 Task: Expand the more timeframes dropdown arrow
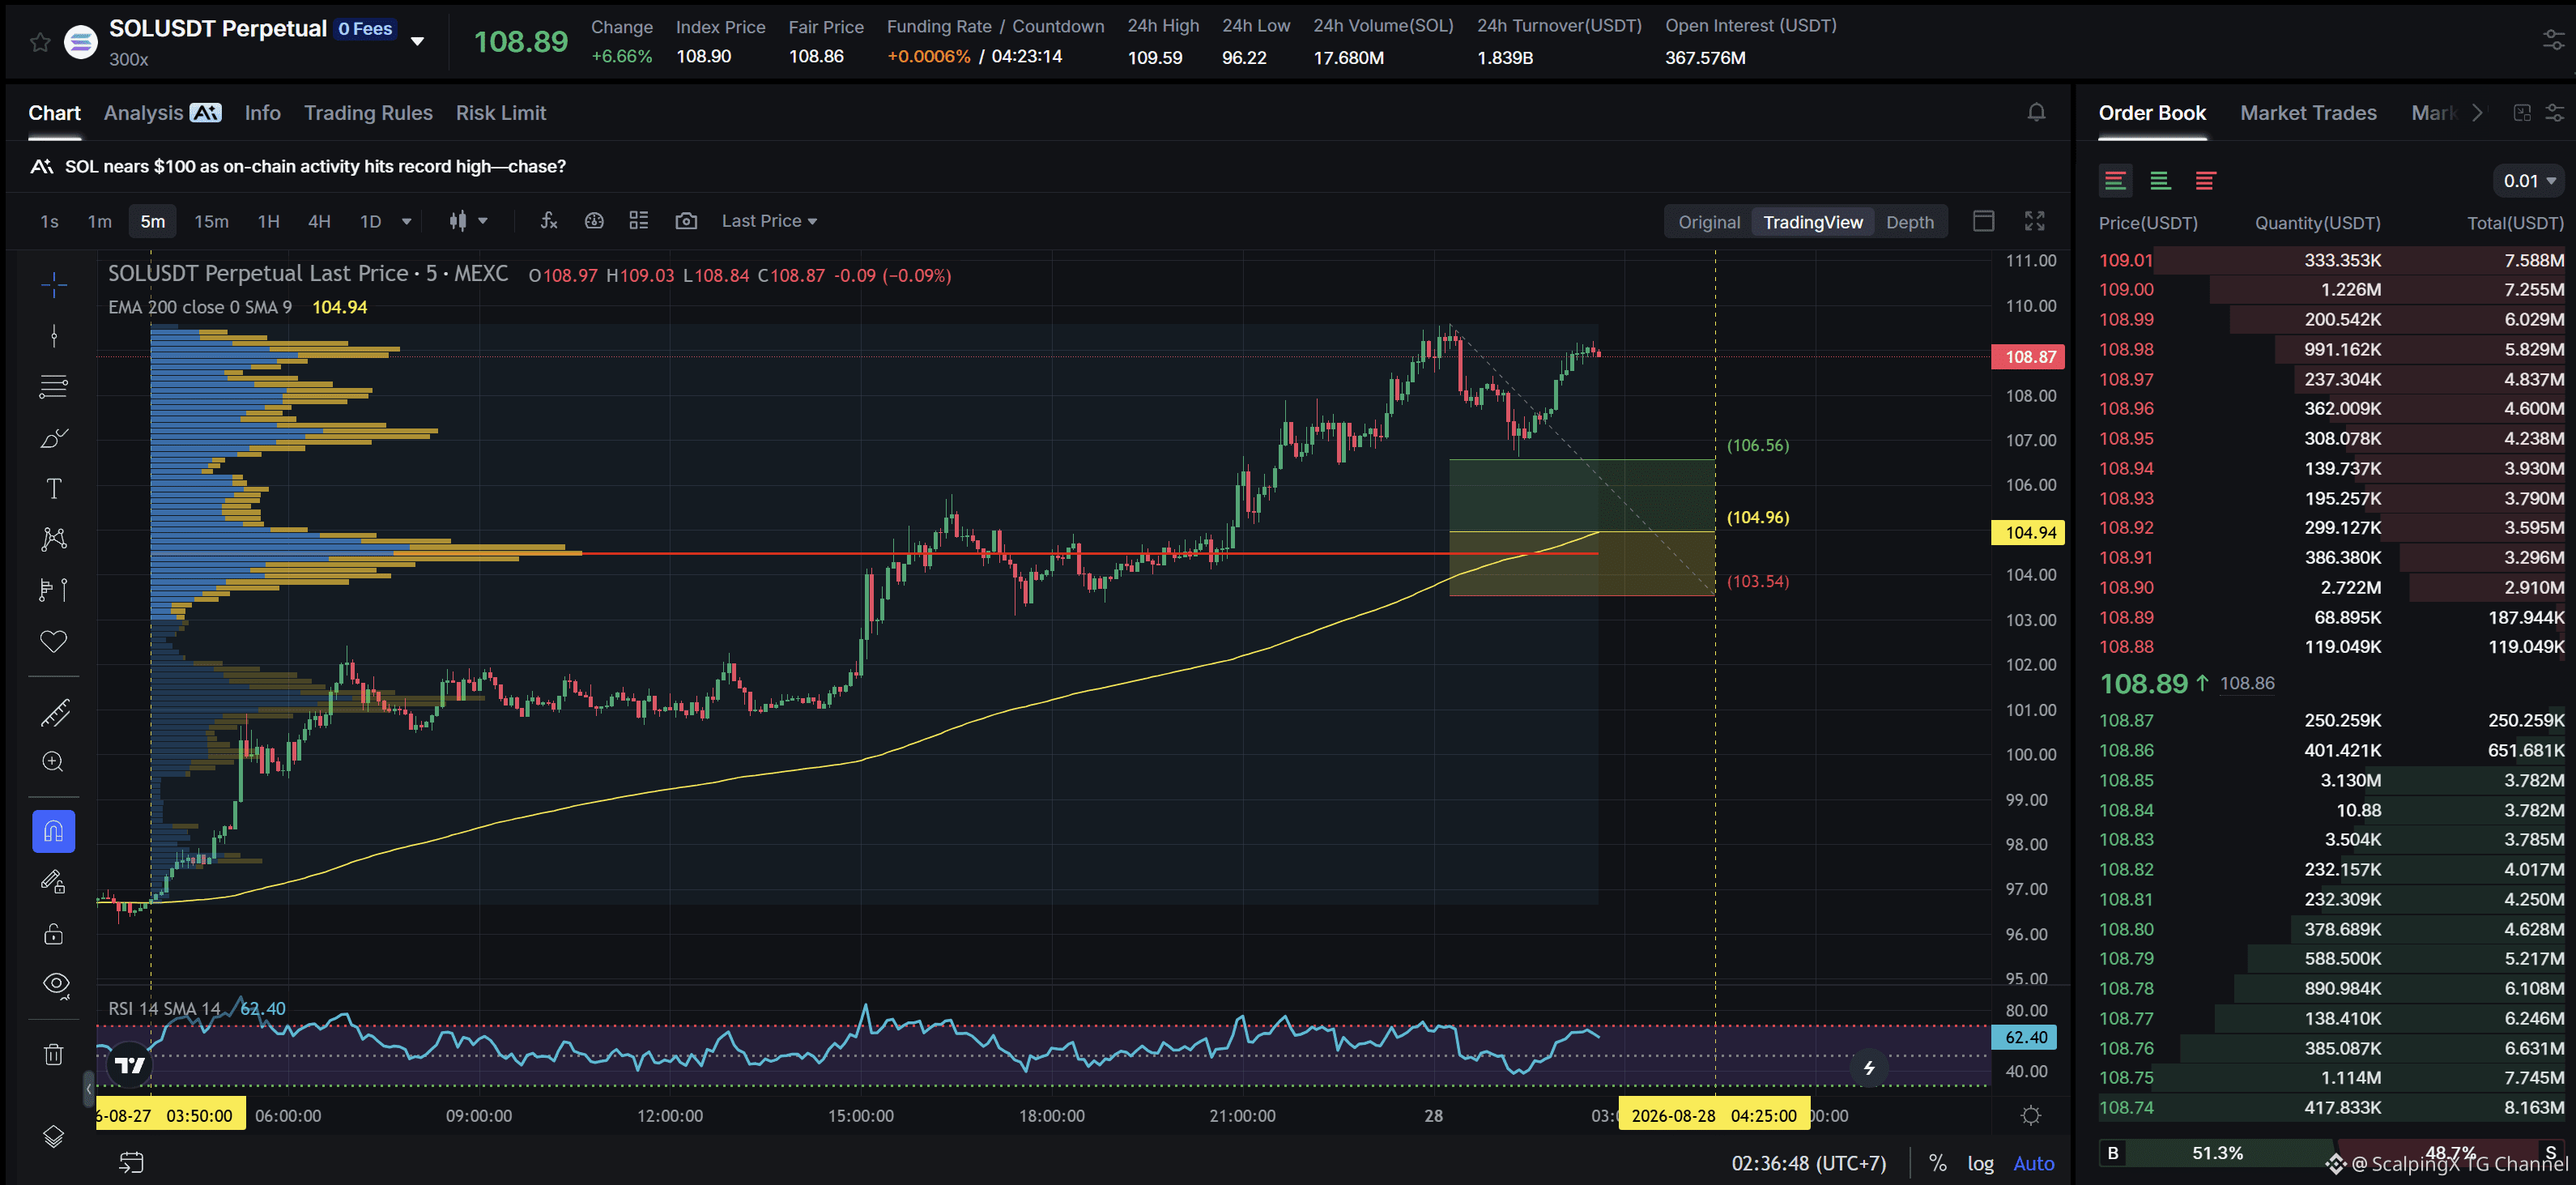pyautogui.click(x=406, y=221)
